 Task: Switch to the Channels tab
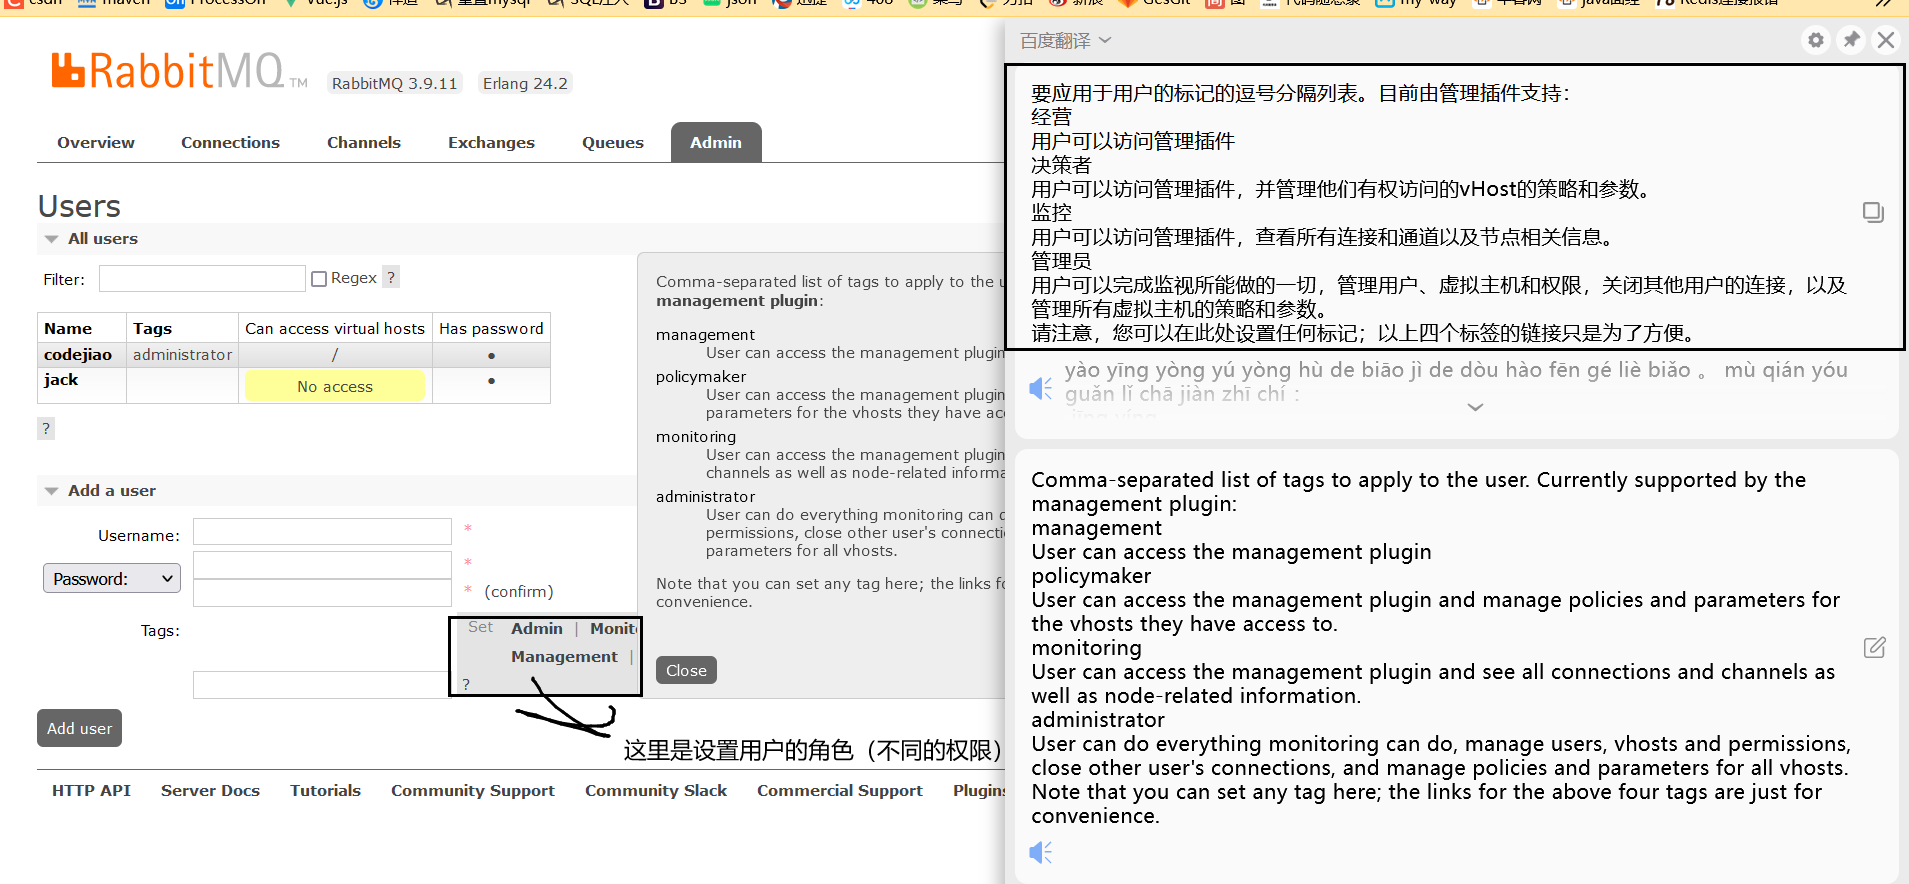(364, 142)
